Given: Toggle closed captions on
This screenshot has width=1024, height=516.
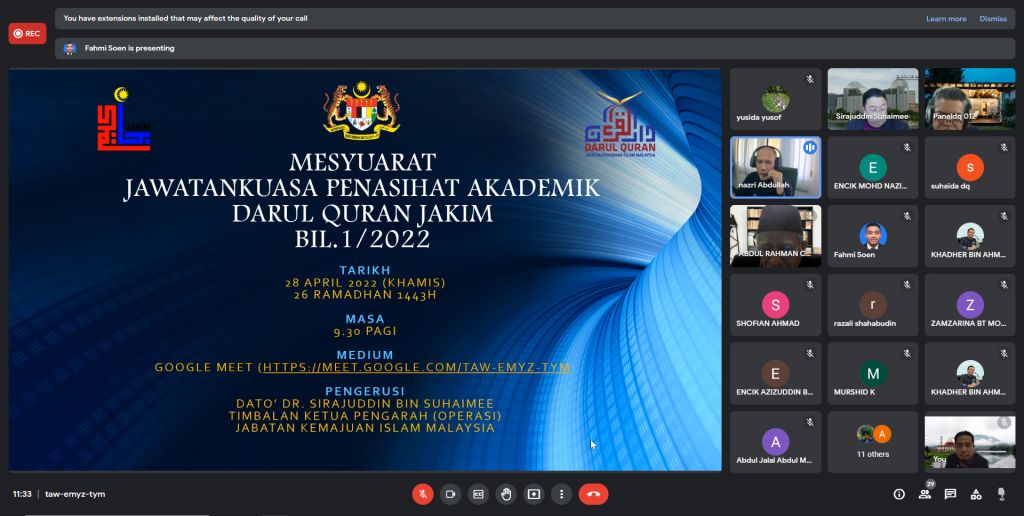Looking at the screenshot, I should tap(478, 494).
